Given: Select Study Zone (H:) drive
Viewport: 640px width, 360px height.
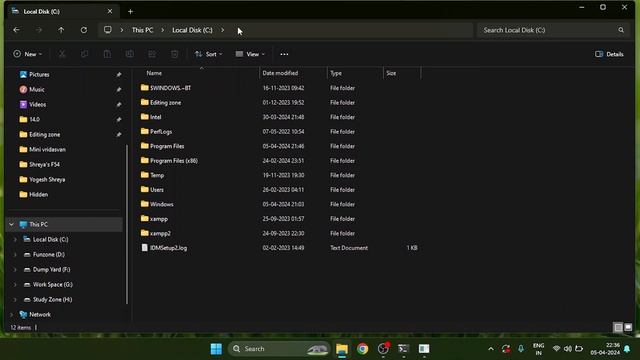Looking at the screenshot, I should (52, 300).
